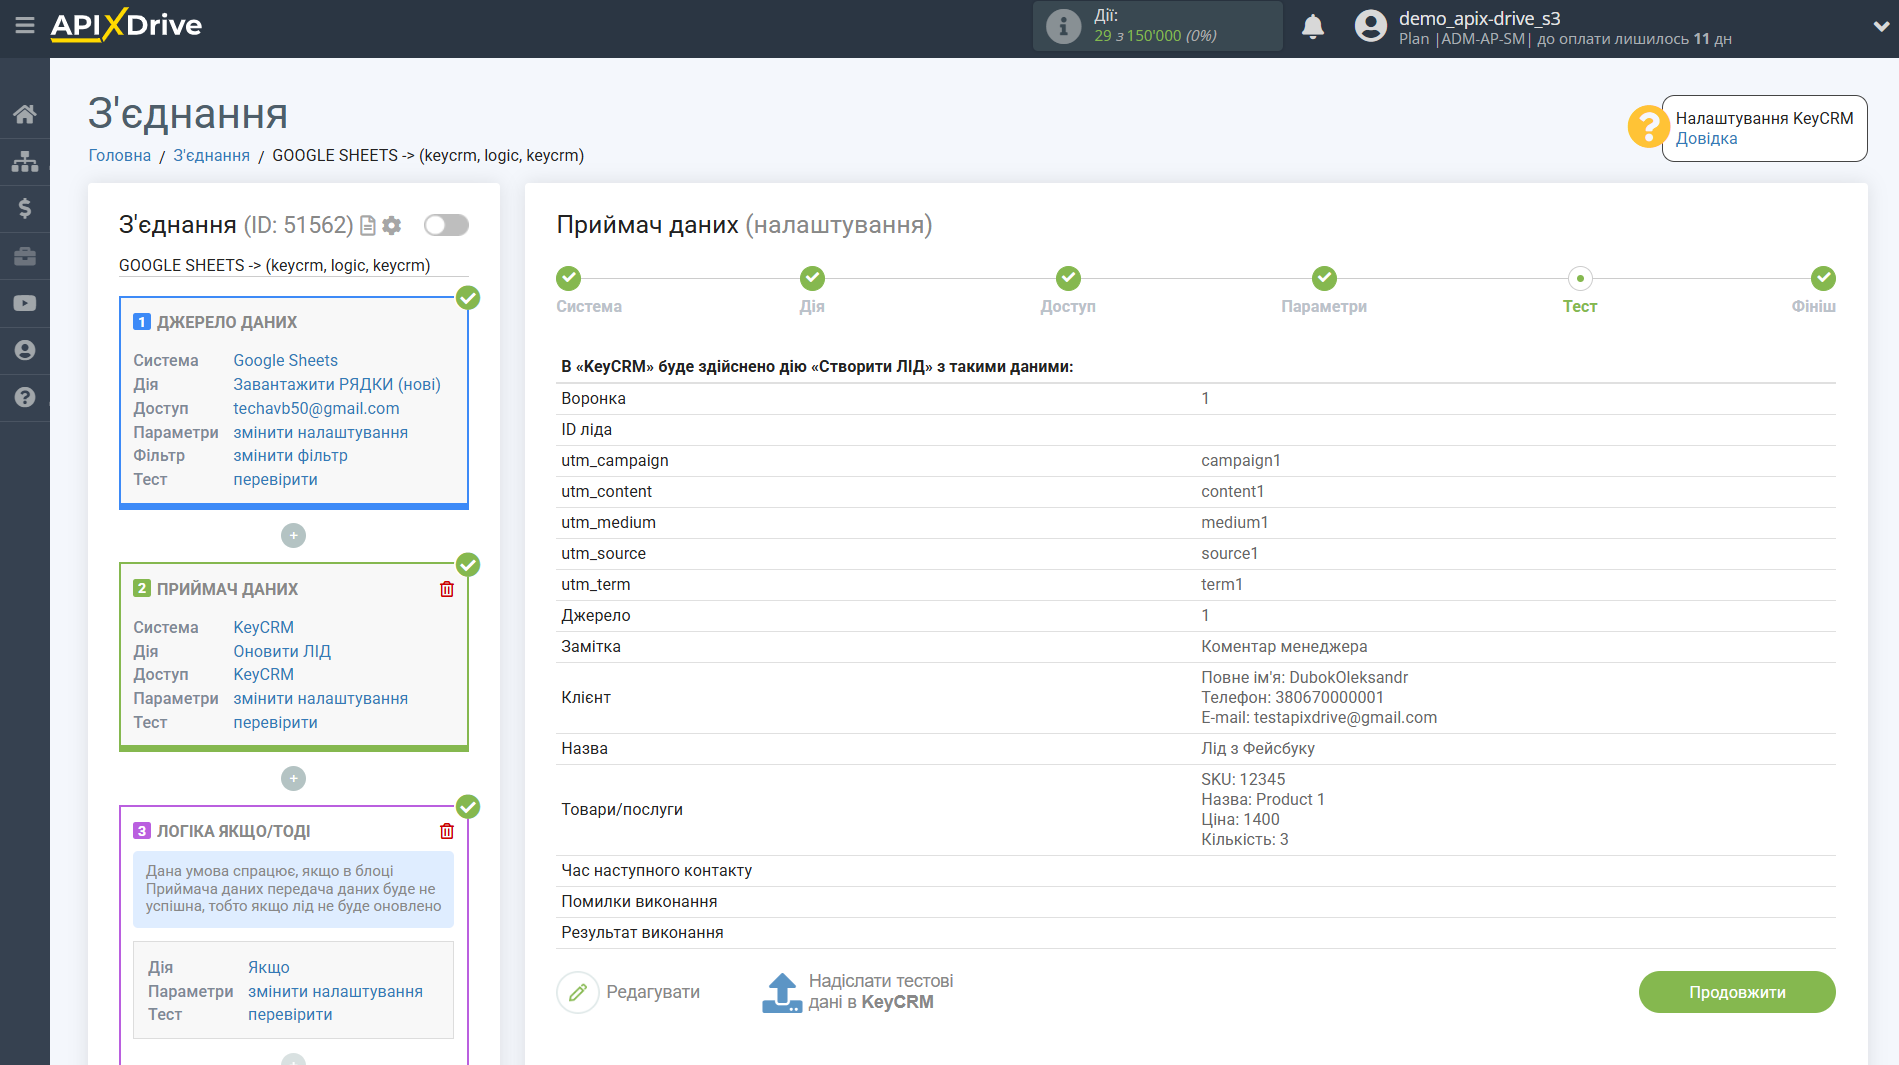Add a block after the data source
The height and width of the screenshot is (1065, 1899).
pos(293,536)
